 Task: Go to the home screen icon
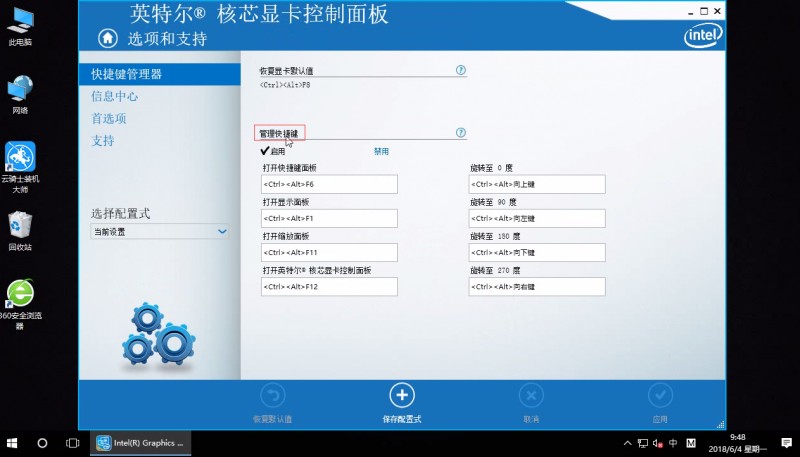point(108,38)
